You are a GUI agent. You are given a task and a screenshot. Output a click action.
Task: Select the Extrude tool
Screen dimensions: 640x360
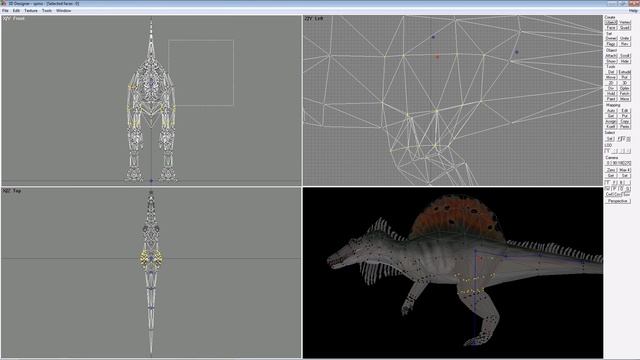point(624,72)
